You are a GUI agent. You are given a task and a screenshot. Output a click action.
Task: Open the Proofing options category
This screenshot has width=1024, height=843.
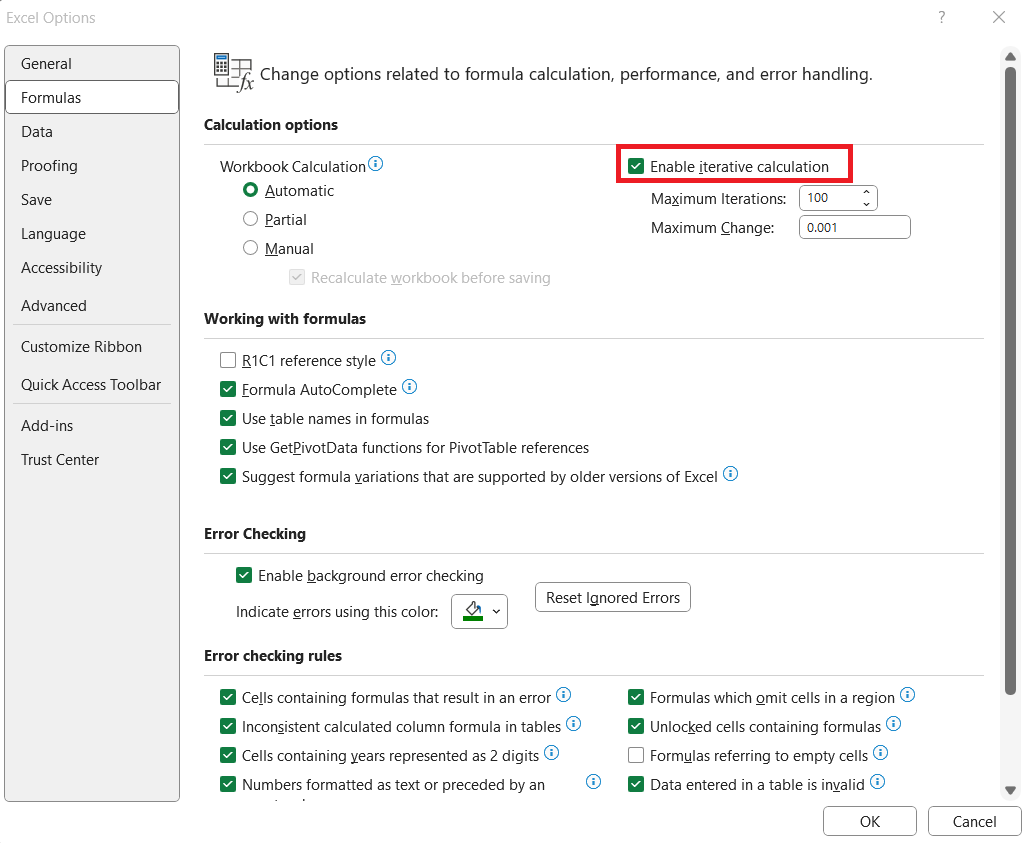pyautogui.click(x=92, y=166)
